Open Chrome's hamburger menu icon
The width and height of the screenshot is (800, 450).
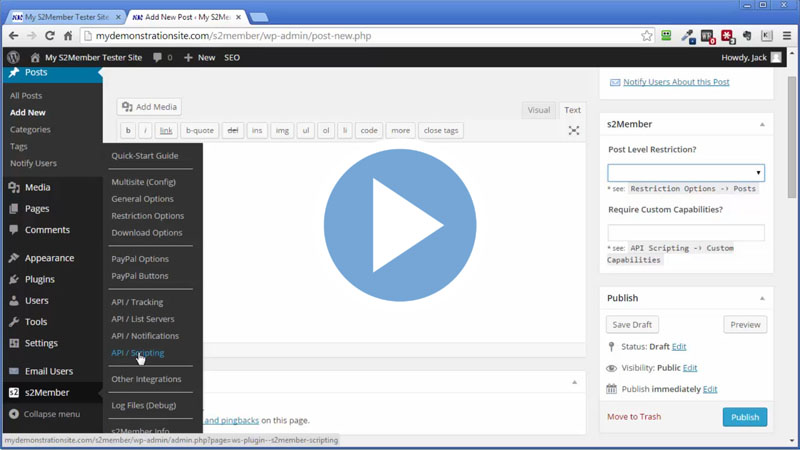tap(787, 36)
